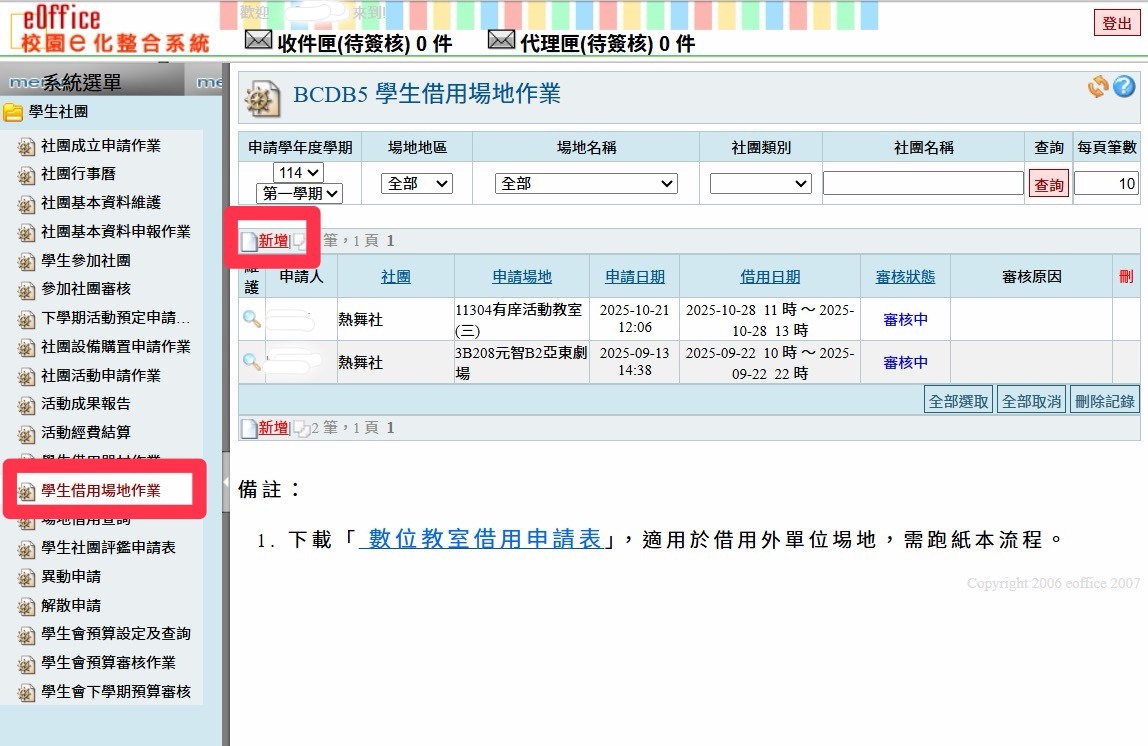This screenshot has width=1148, height=746.
Task: Sort by the 借用日期 column header
Action: [x=770, y=277]
